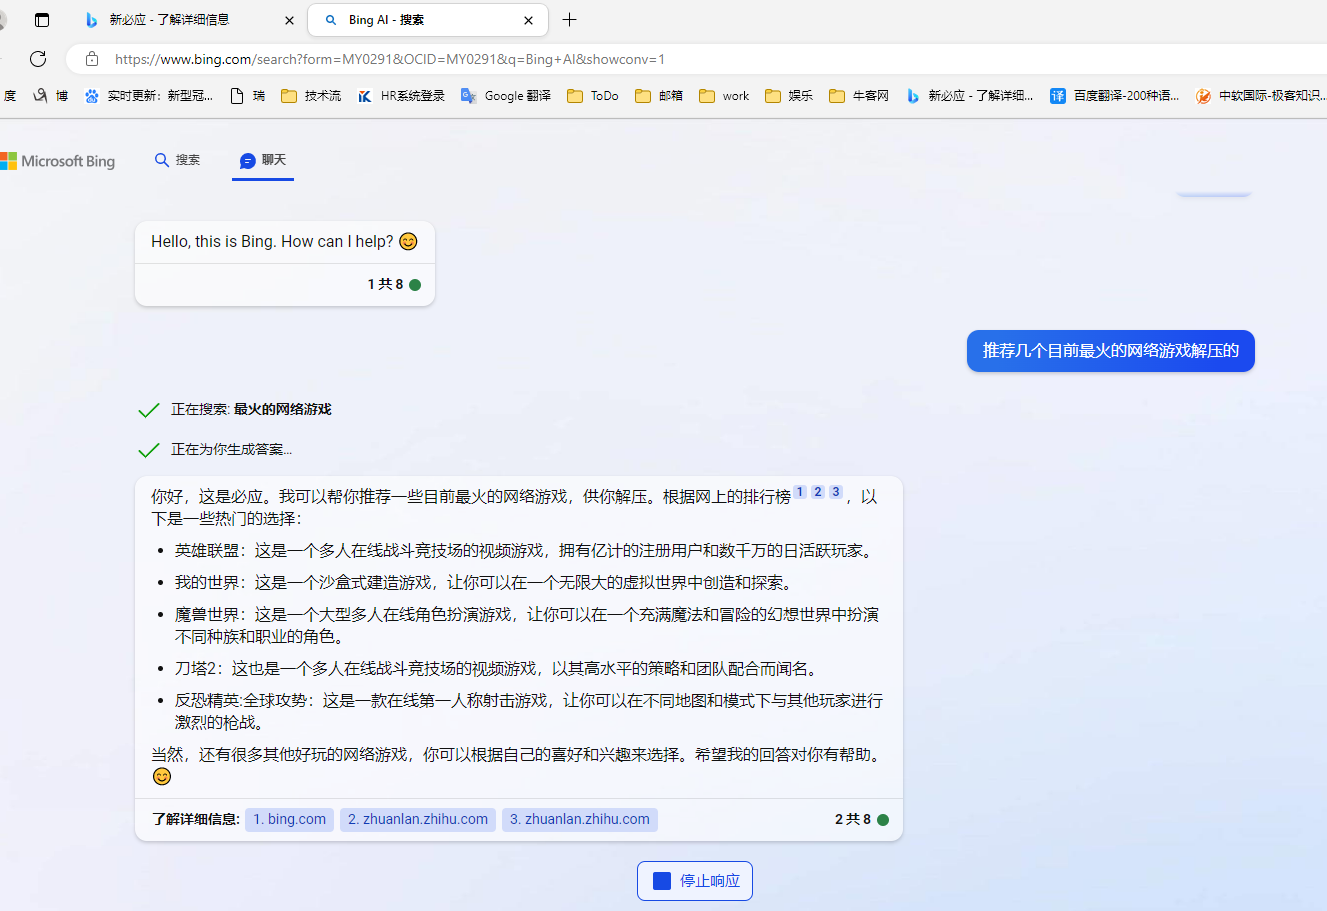The height and width of the screenshot is (911, 1327).
Task: Expand the 邮箱 bookmark folder
Action: click(x=660, y=96)
